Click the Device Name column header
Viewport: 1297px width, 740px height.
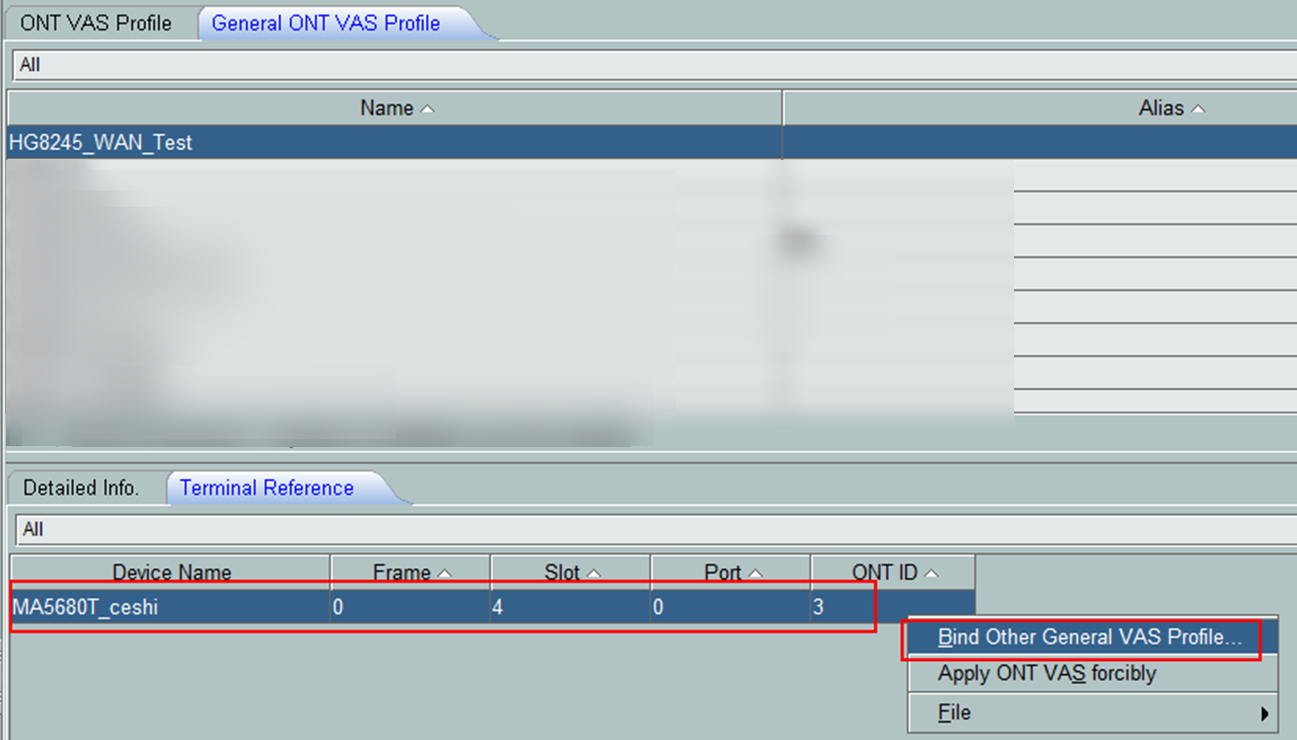[x=171, y=573]
